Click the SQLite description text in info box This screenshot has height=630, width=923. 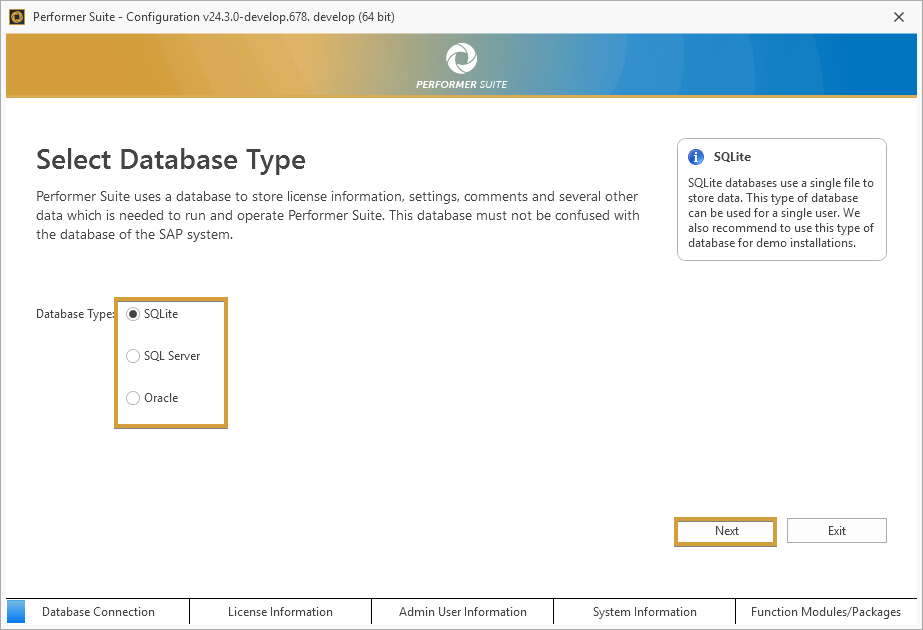(781, 213)
